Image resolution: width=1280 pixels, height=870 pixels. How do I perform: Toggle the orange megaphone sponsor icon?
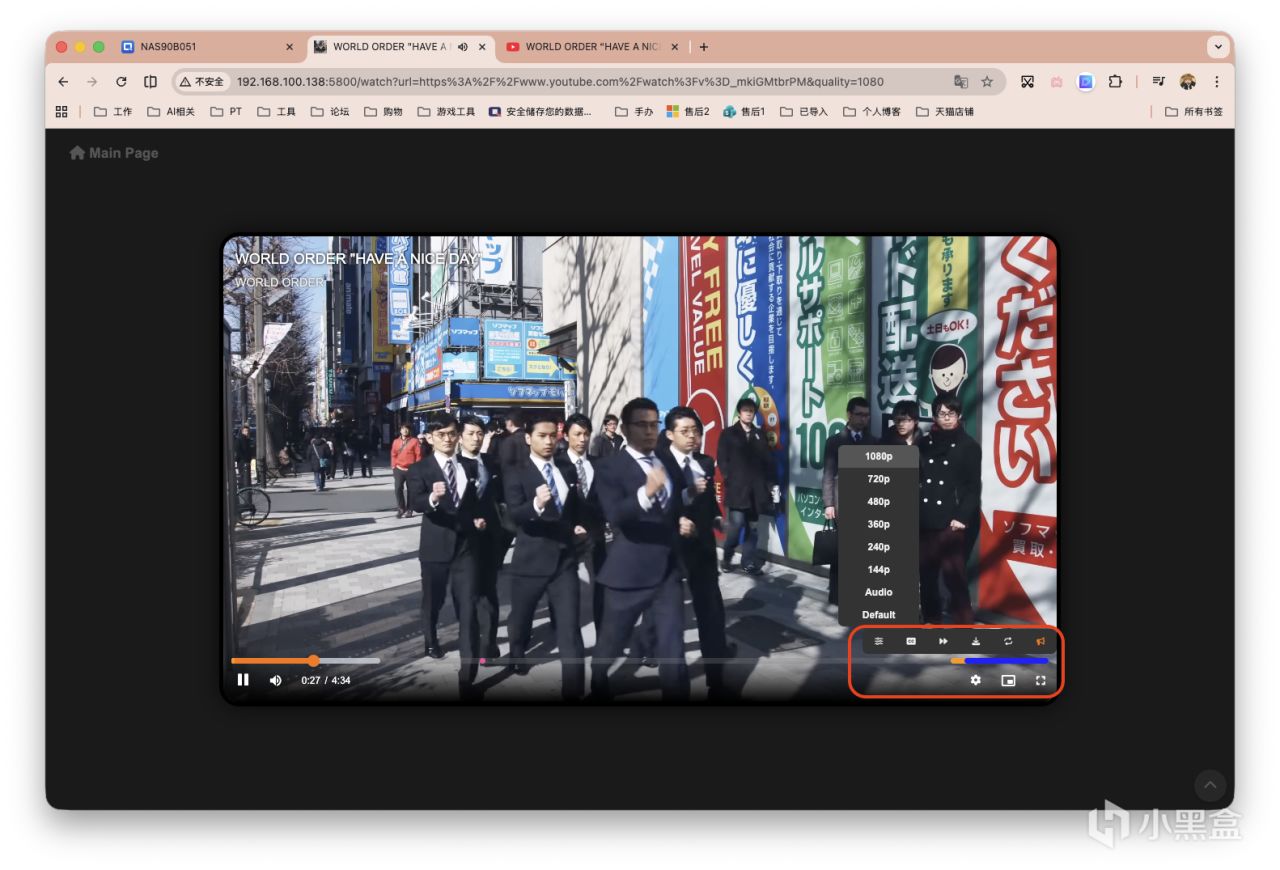tap(1041, 641)
